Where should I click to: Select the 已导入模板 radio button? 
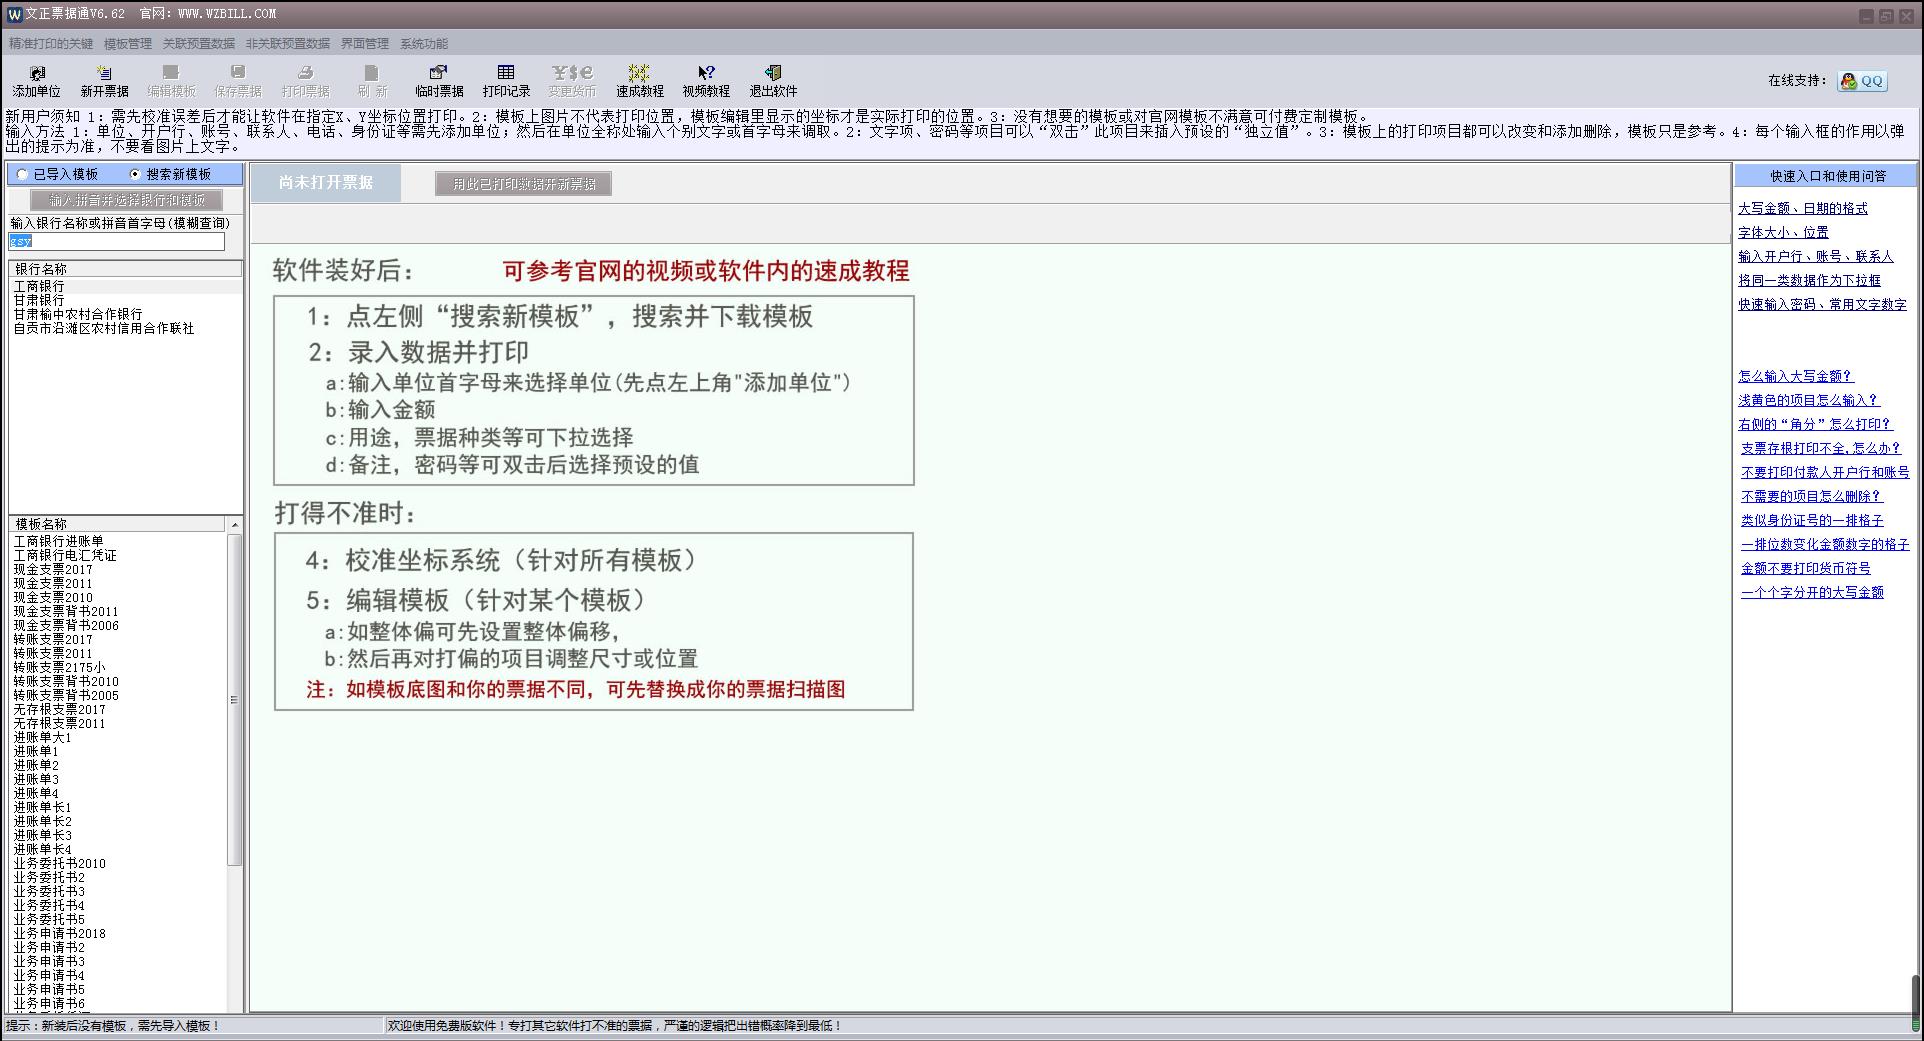click(22, 174)
